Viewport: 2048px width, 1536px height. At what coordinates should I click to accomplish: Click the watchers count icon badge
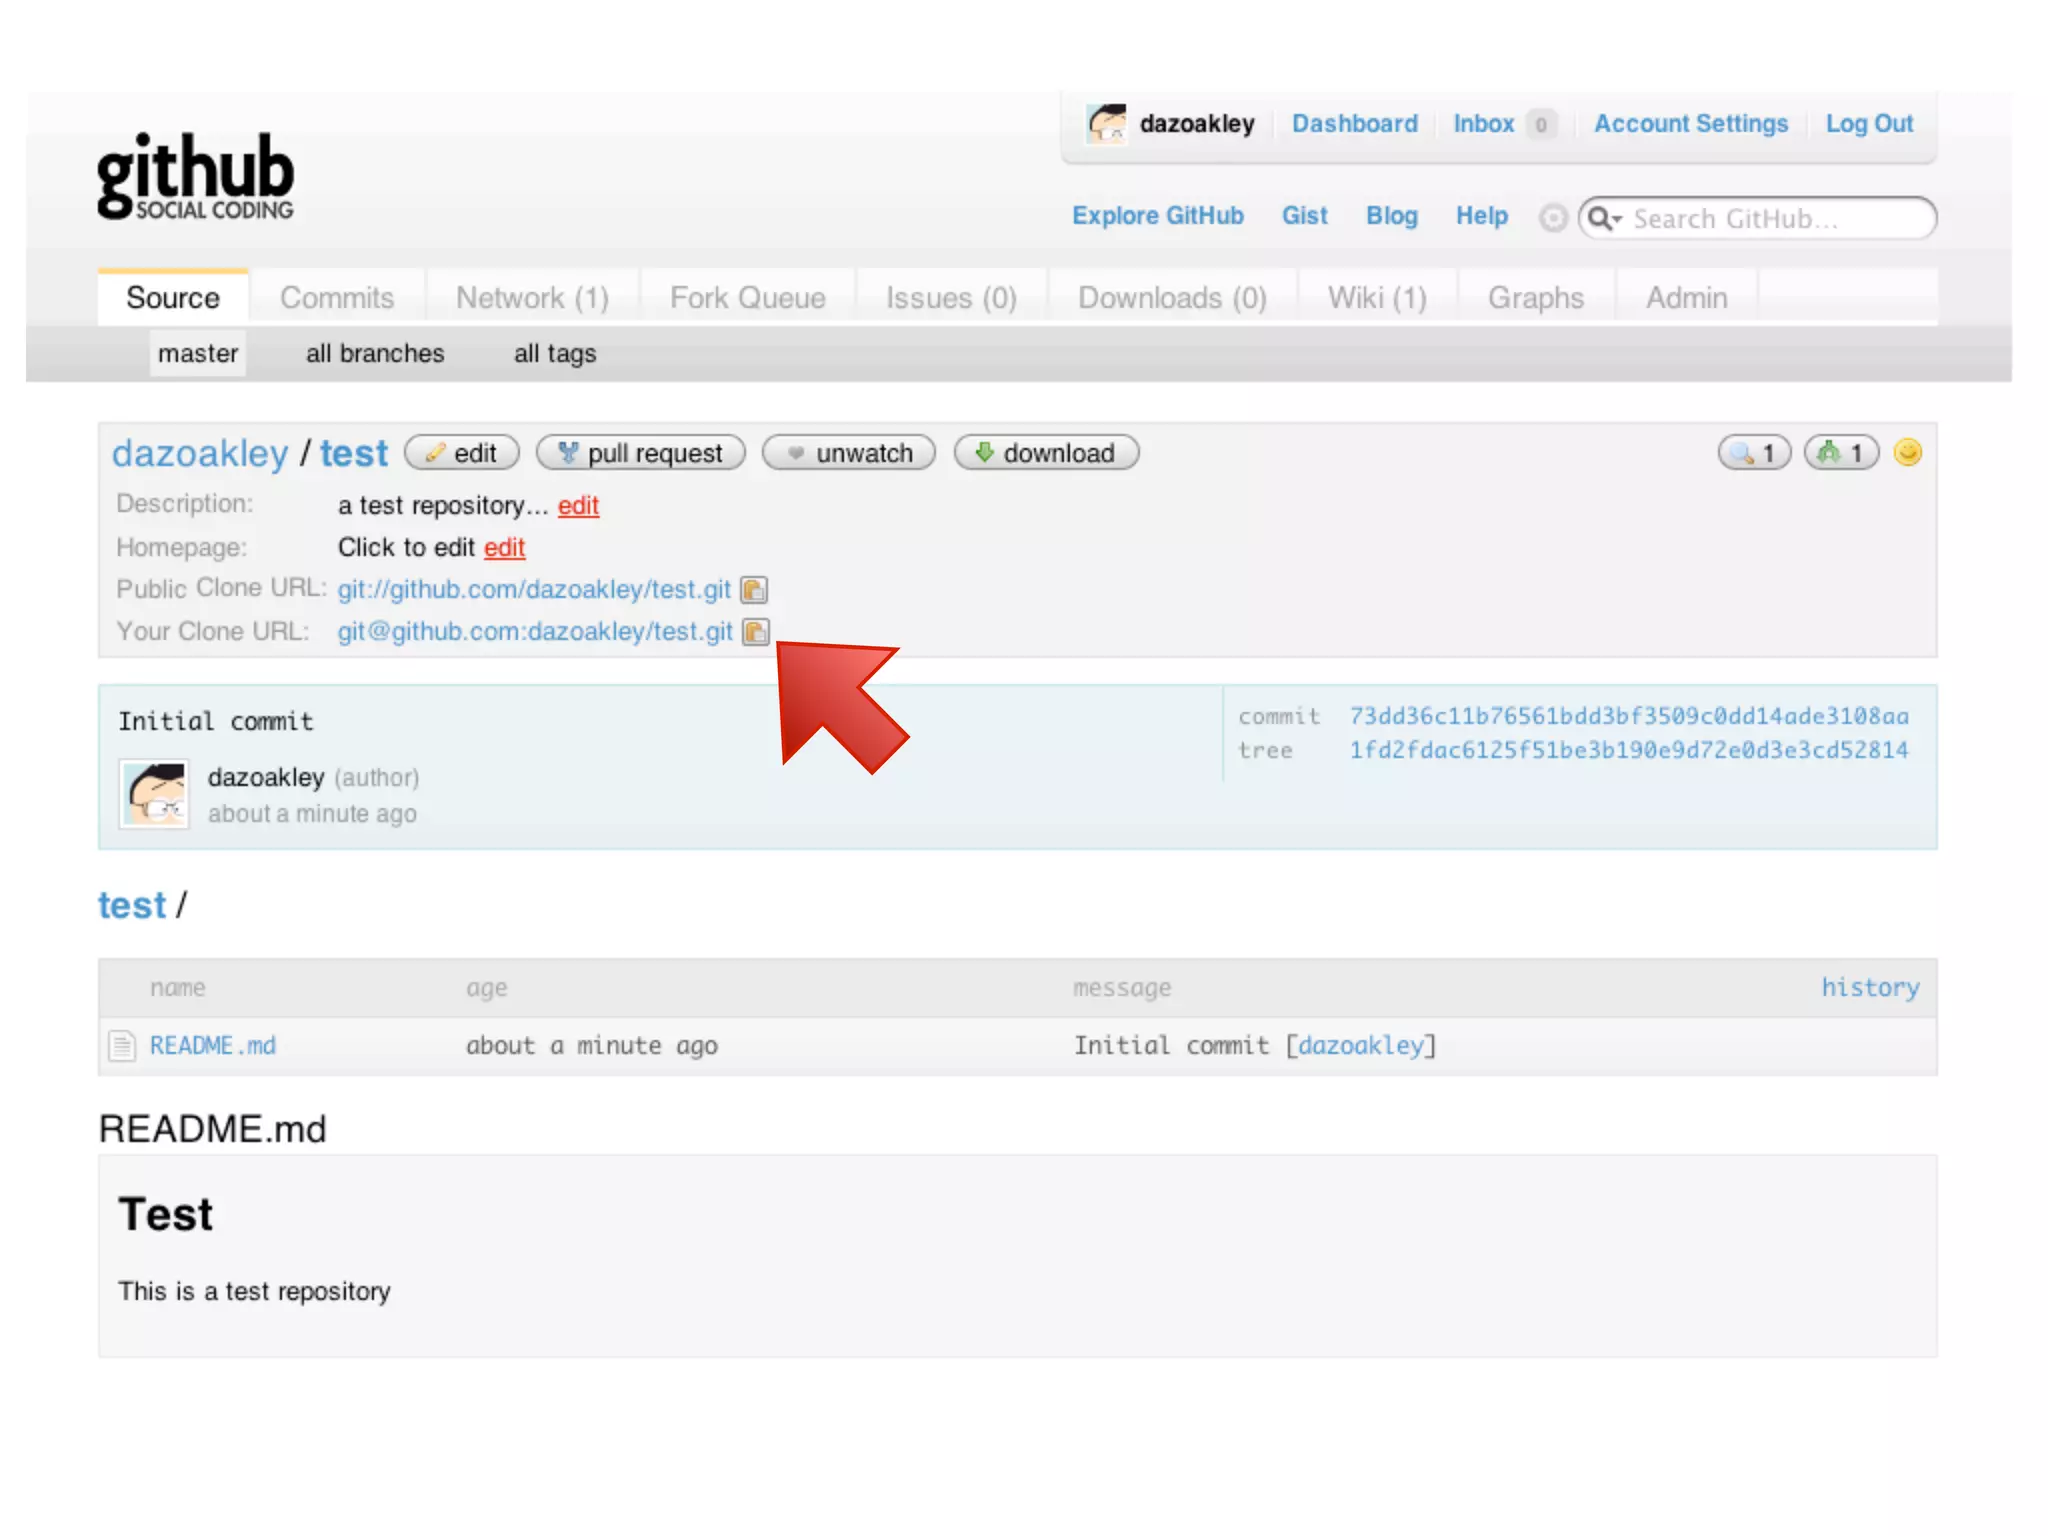coord(1754,453)
